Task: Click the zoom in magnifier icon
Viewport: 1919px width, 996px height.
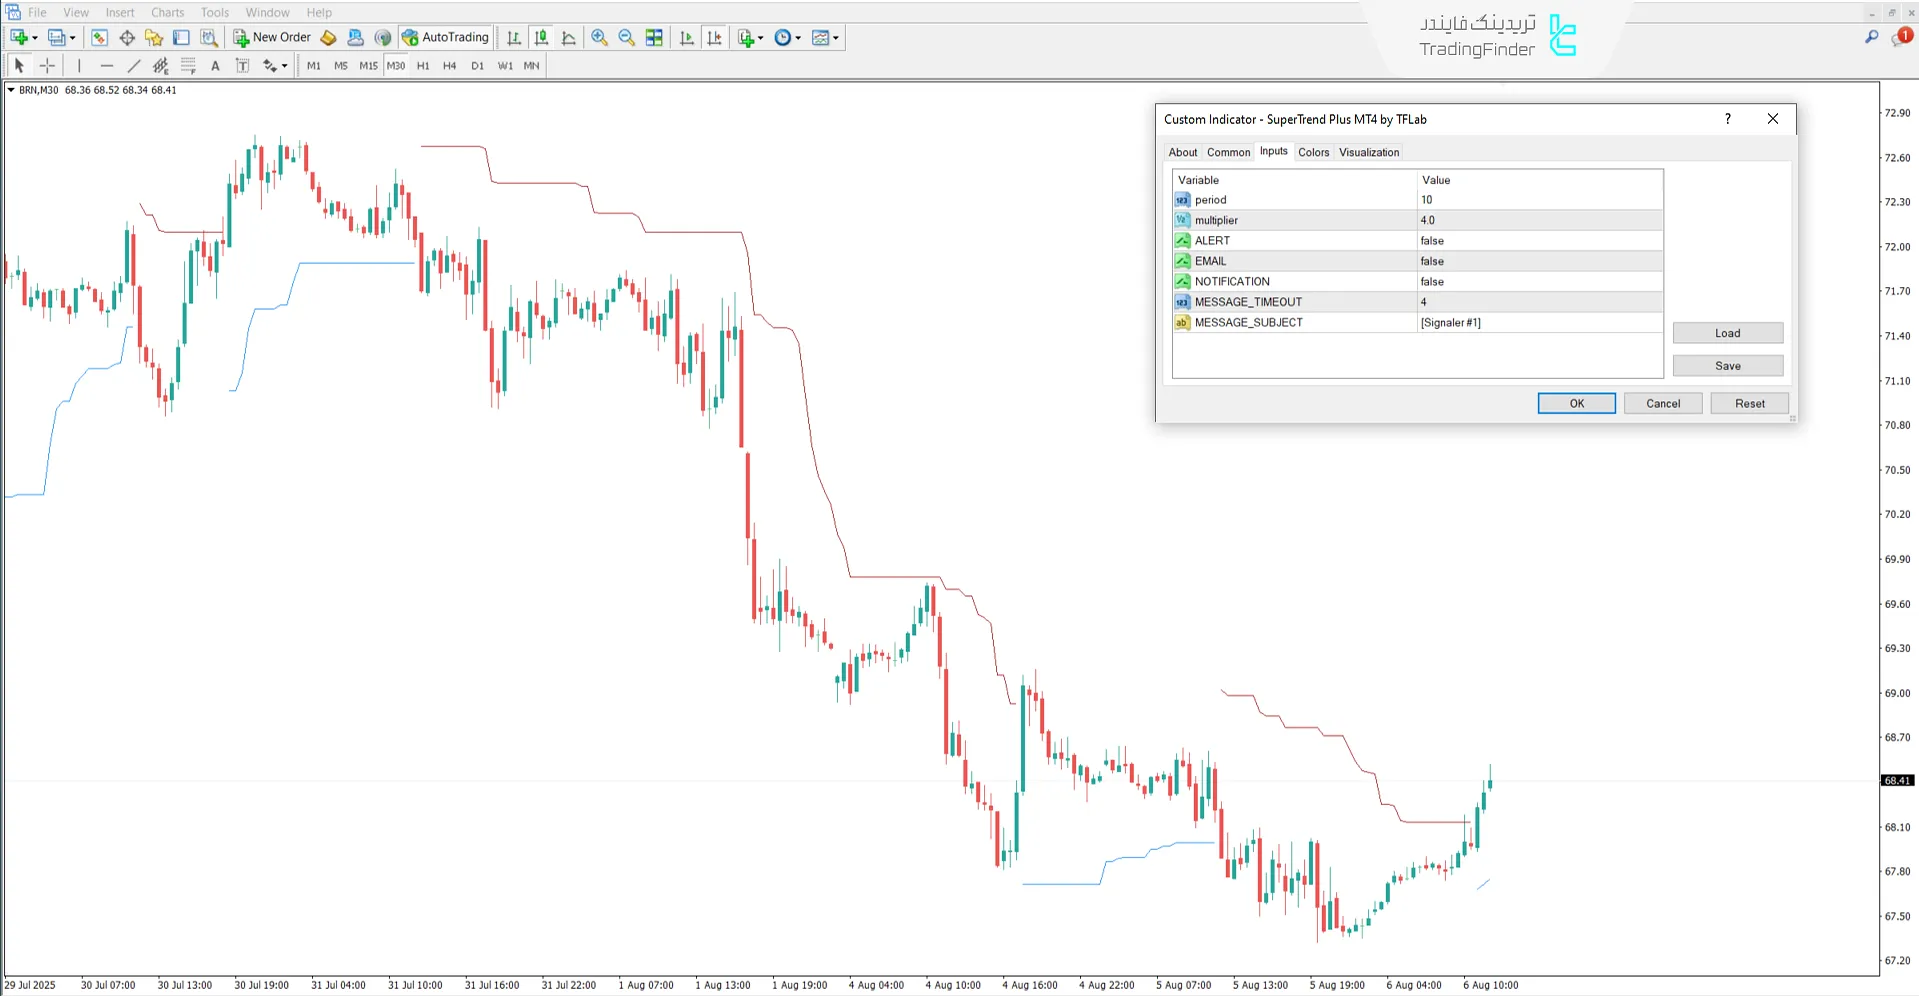Action: [599, 38]
